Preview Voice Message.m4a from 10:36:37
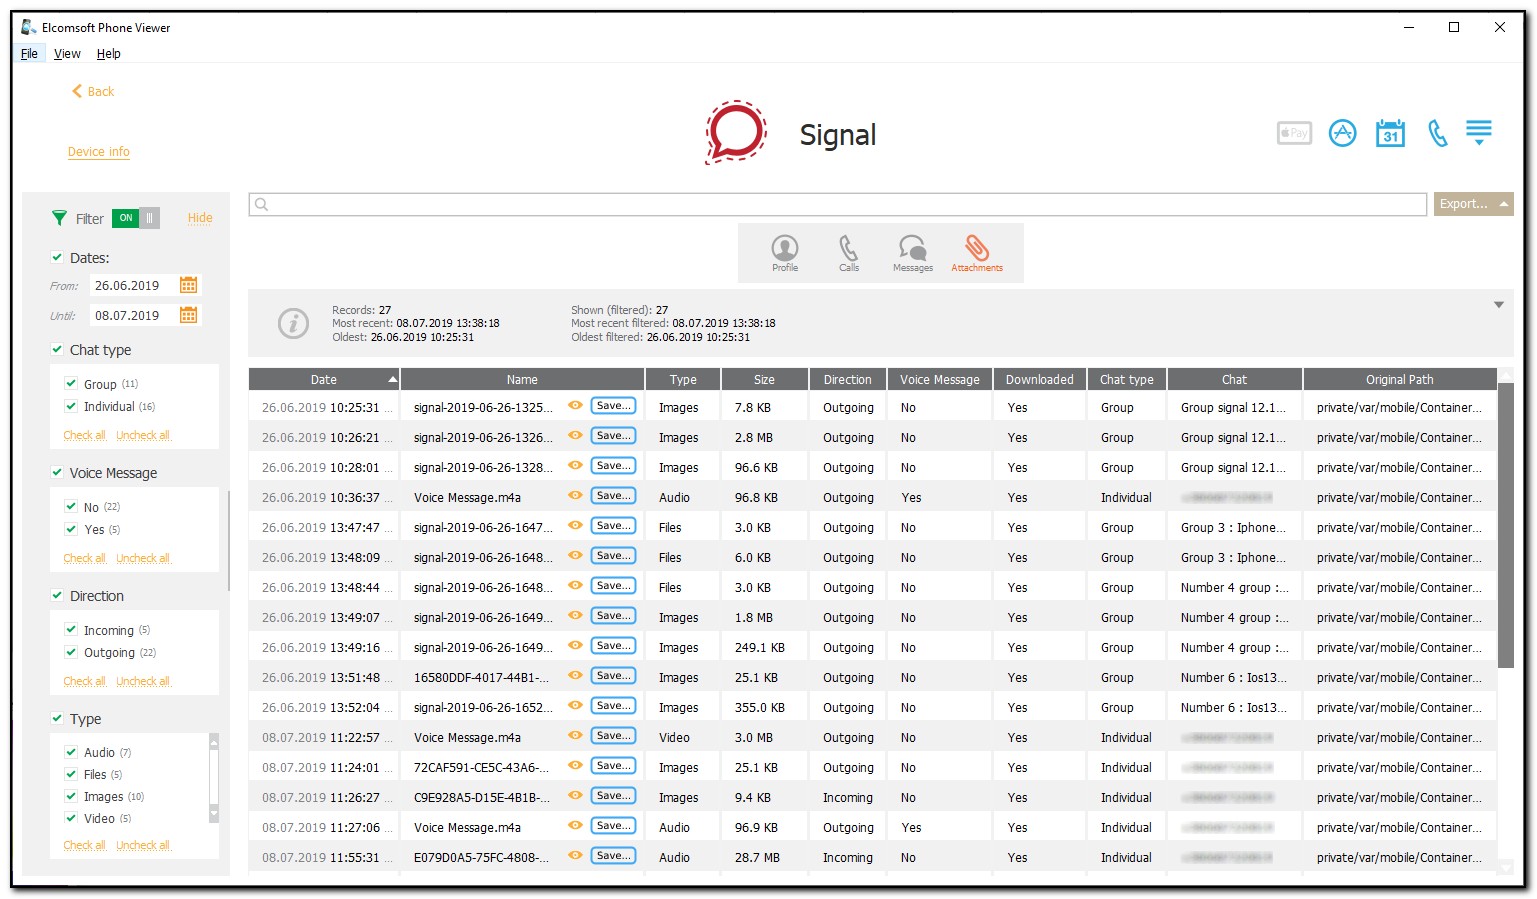This screenshot has width=1537, height=899. [575, 495]
